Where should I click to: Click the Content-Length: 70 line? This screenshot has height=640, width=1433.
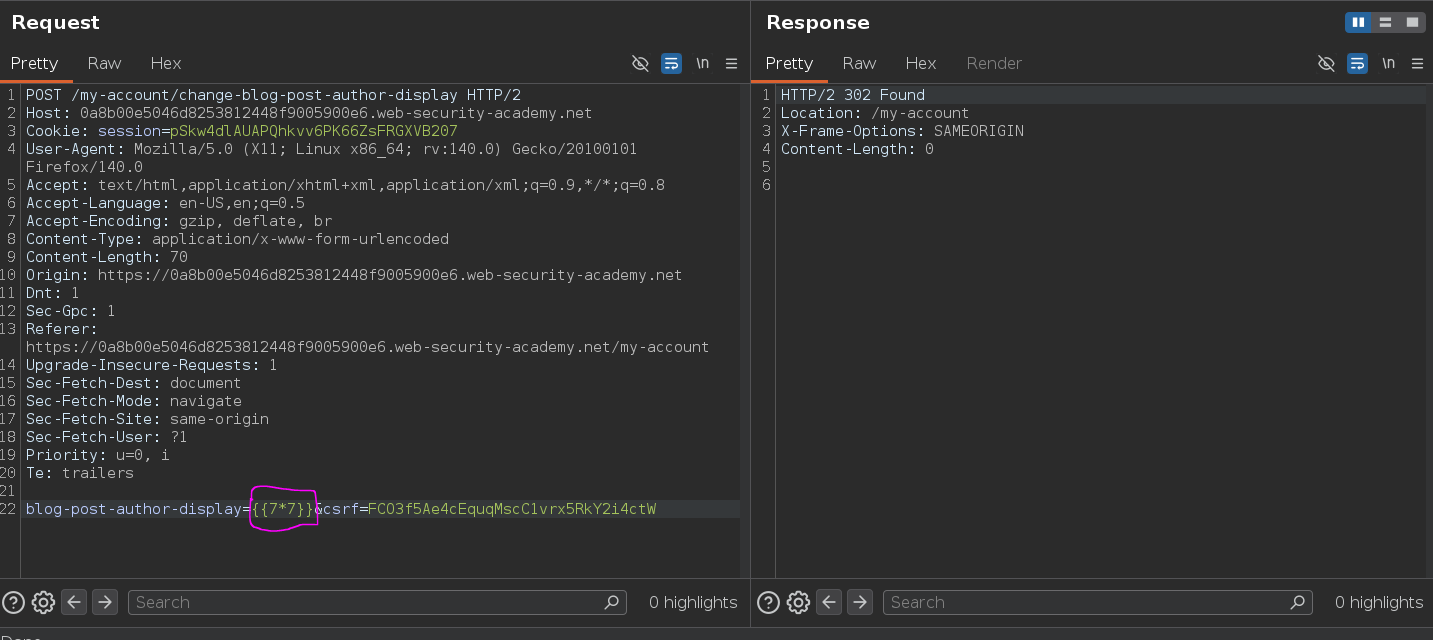point(106,257)
